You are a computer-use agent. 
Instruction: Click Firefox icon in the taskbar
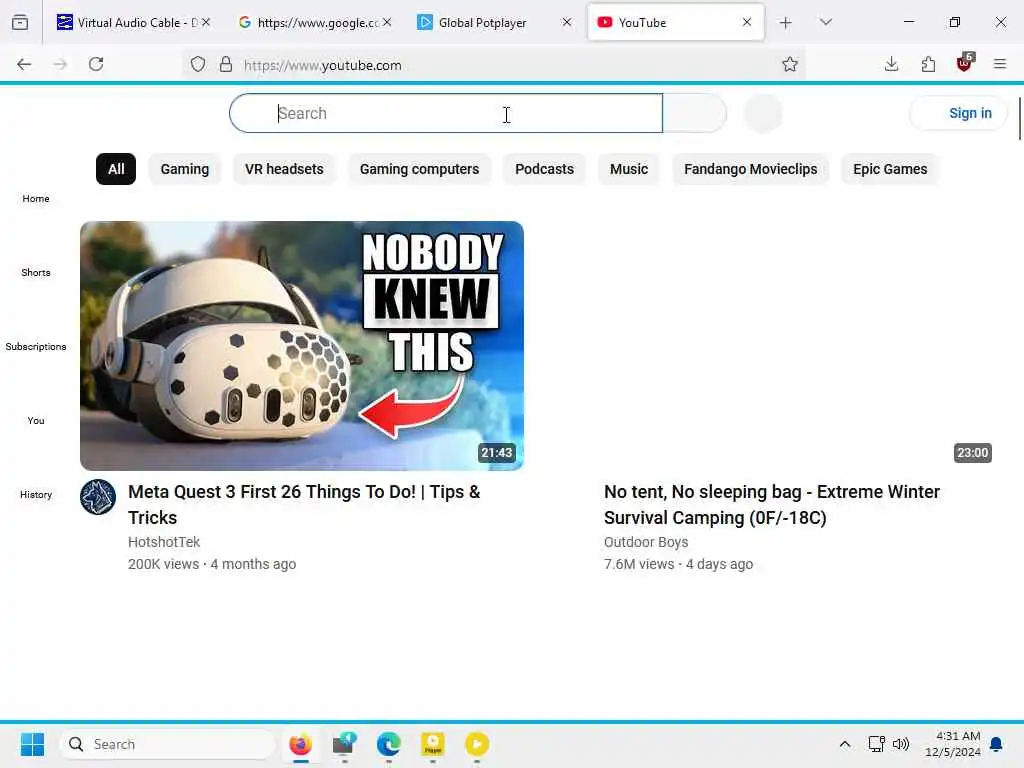(300, 744)
